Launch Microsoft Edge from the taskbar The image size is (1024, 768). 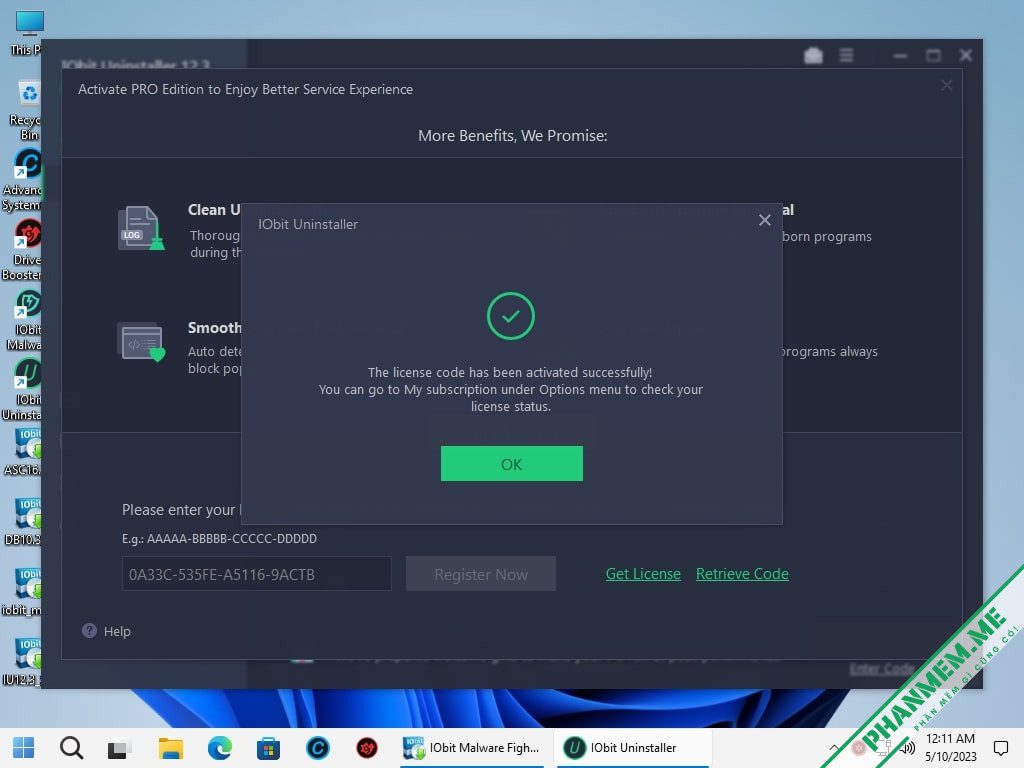click(x=219, y=748)
